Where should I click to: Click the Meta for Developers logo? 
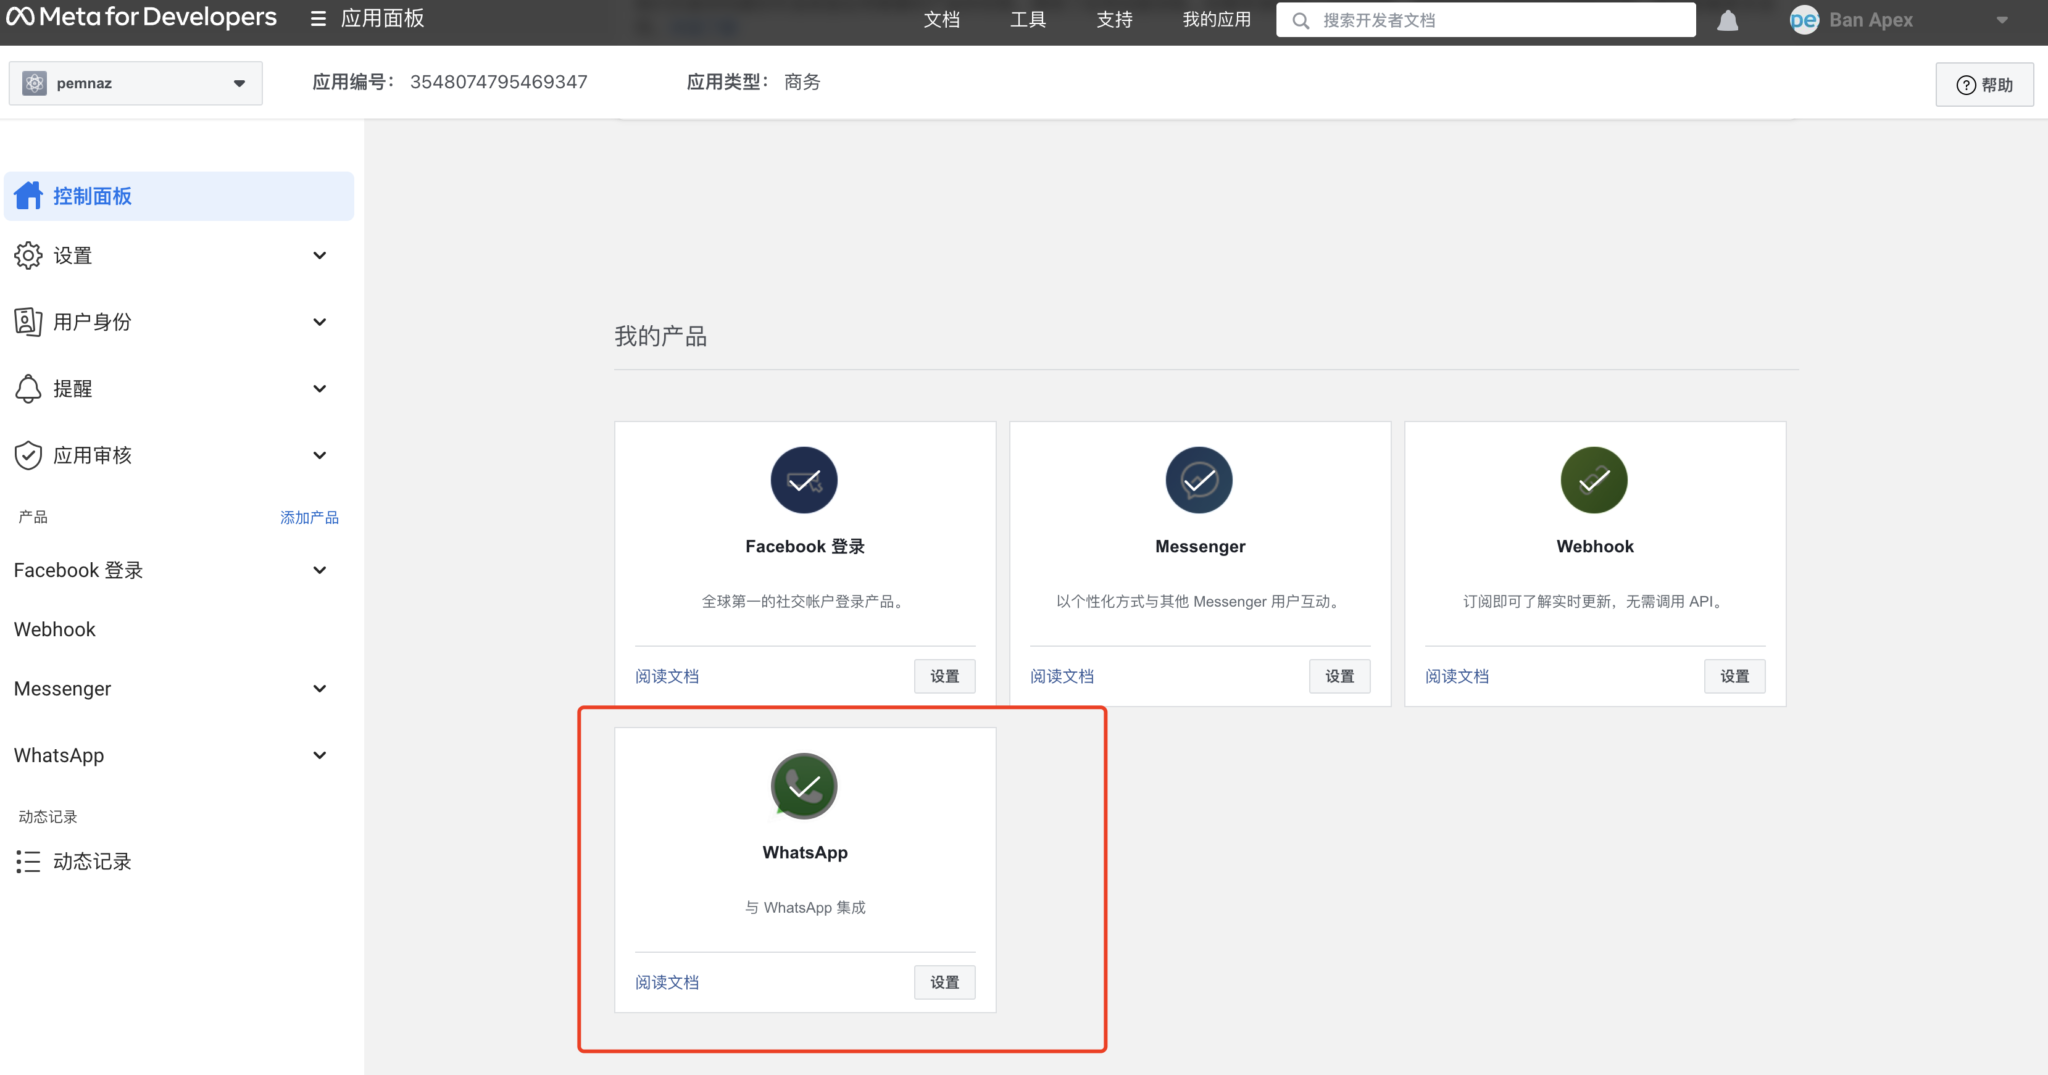[141, 18]
